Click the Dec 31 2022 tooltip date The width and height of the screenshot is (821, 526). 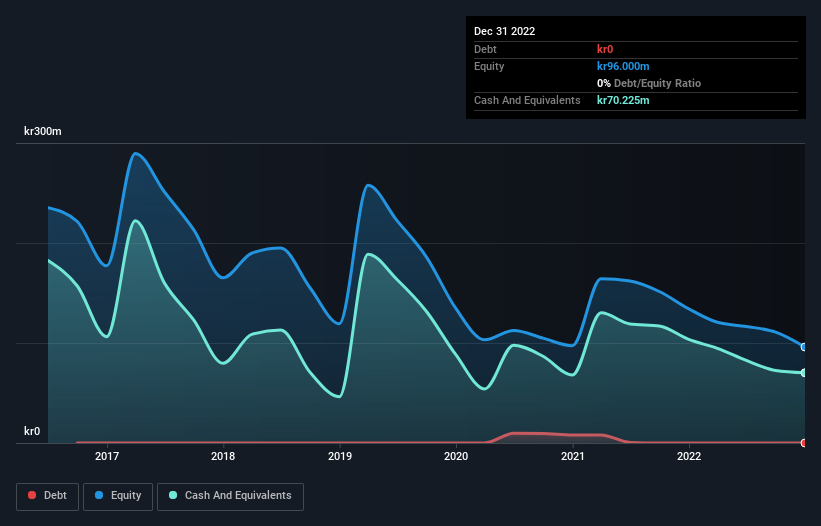point(505,31)
